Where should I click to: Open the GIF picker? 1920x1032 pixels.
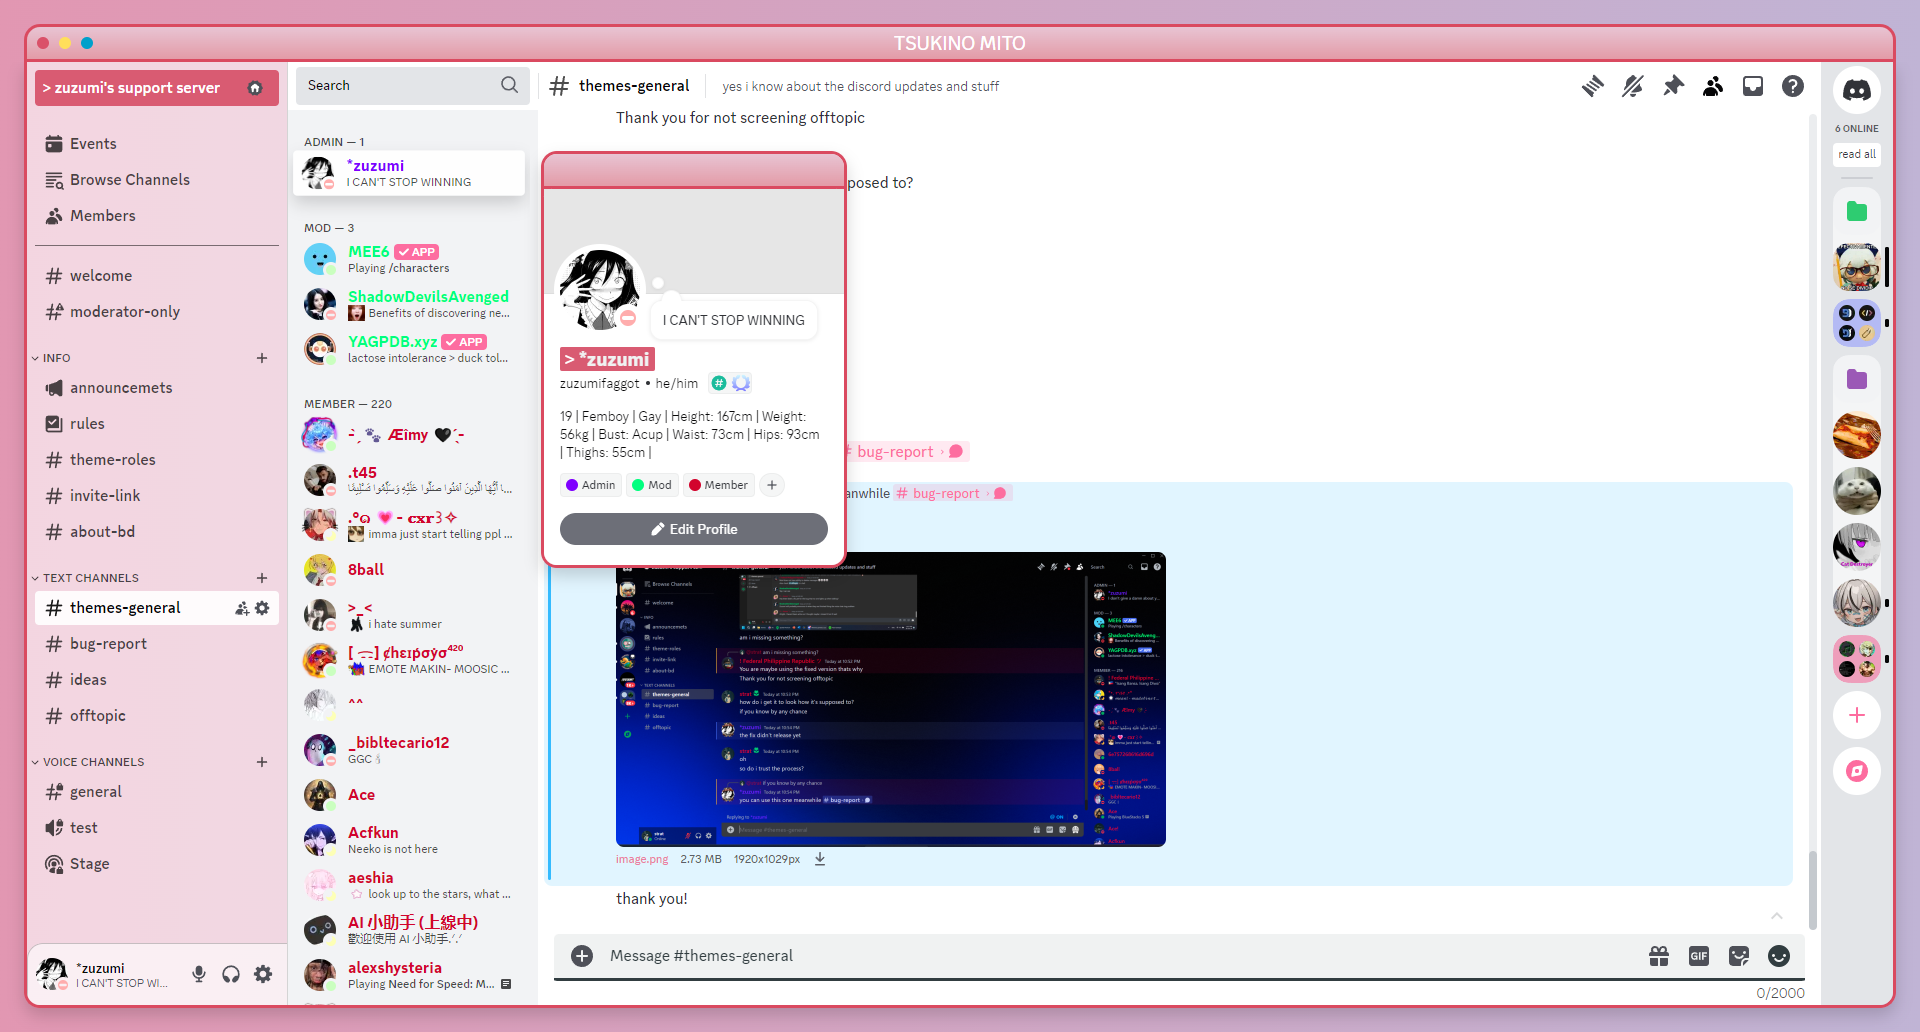(1699, 956)
